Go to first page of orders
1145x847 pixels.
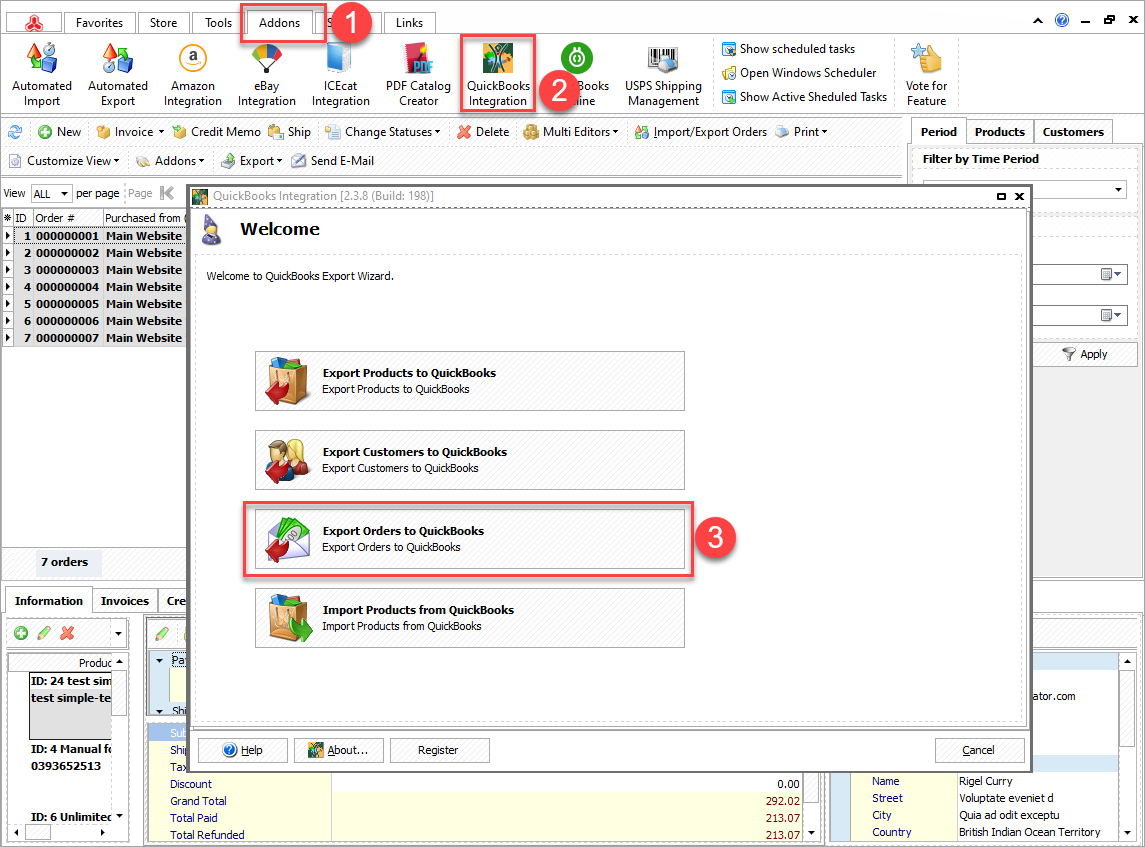click(167, 193)
